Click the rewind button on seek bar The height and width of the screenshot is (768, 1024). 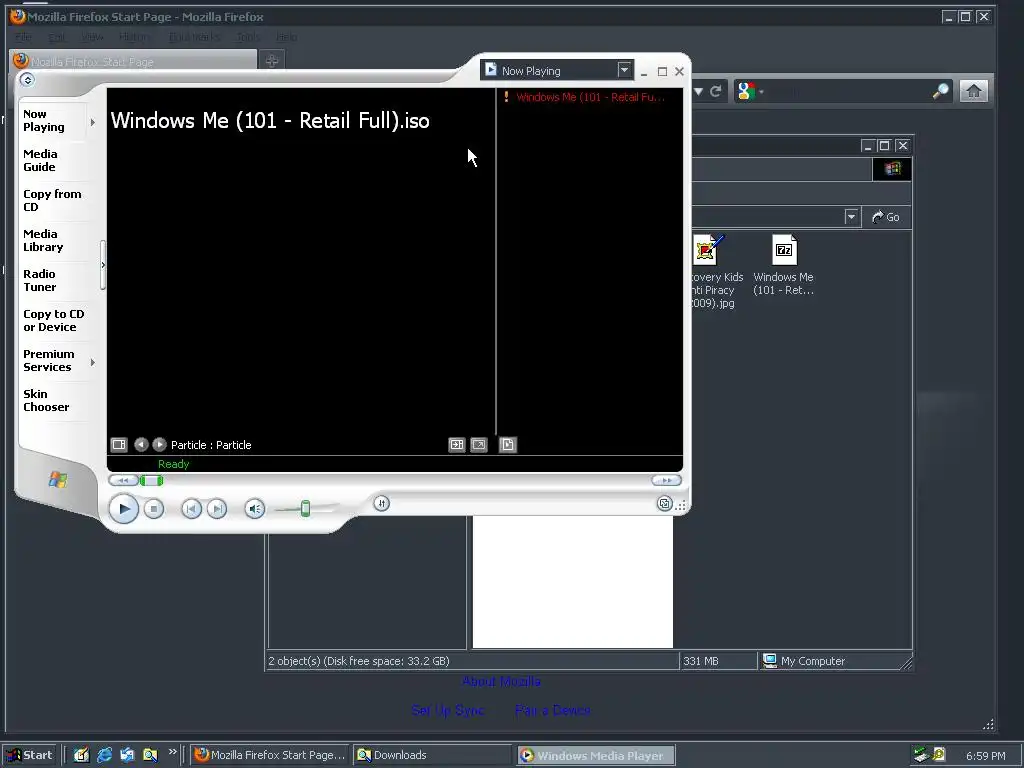point(123,481)
